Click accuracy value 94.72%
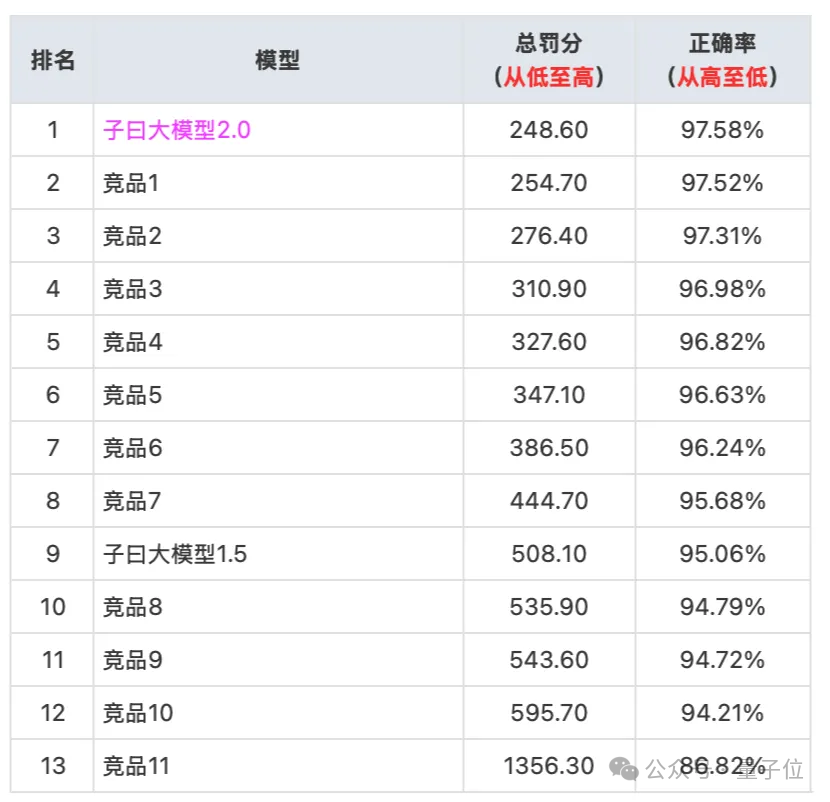The height and width of the screenshot is (802, 830). (723, 660)
